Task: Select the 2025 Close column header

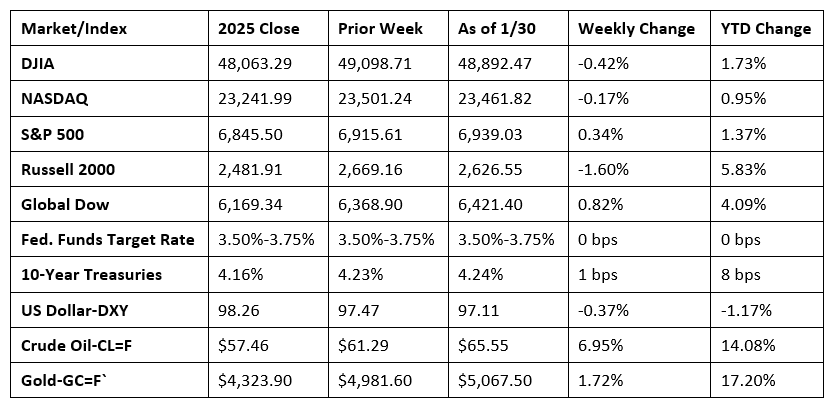Action: click(x=256, y=28)
